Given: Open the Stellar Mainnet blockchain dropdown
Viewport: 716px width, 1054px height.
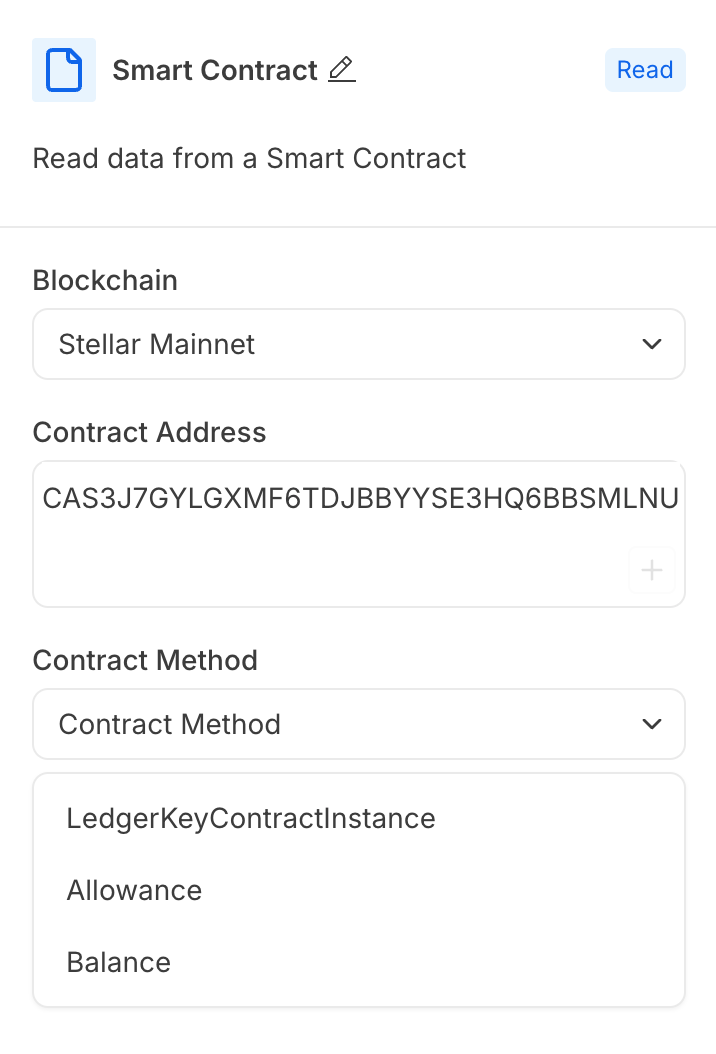Looking at the screenshot, I should (359, 344).
